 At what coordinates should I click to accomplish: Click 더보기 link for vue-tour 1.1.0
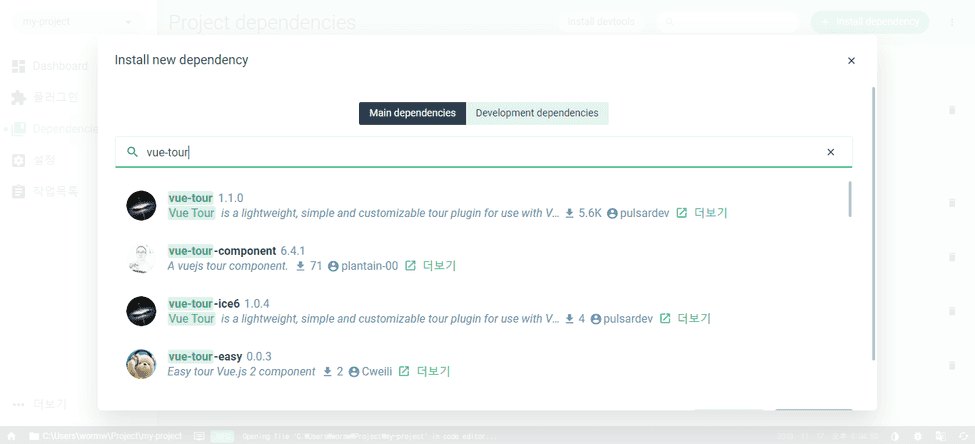(x=711, y=213)
